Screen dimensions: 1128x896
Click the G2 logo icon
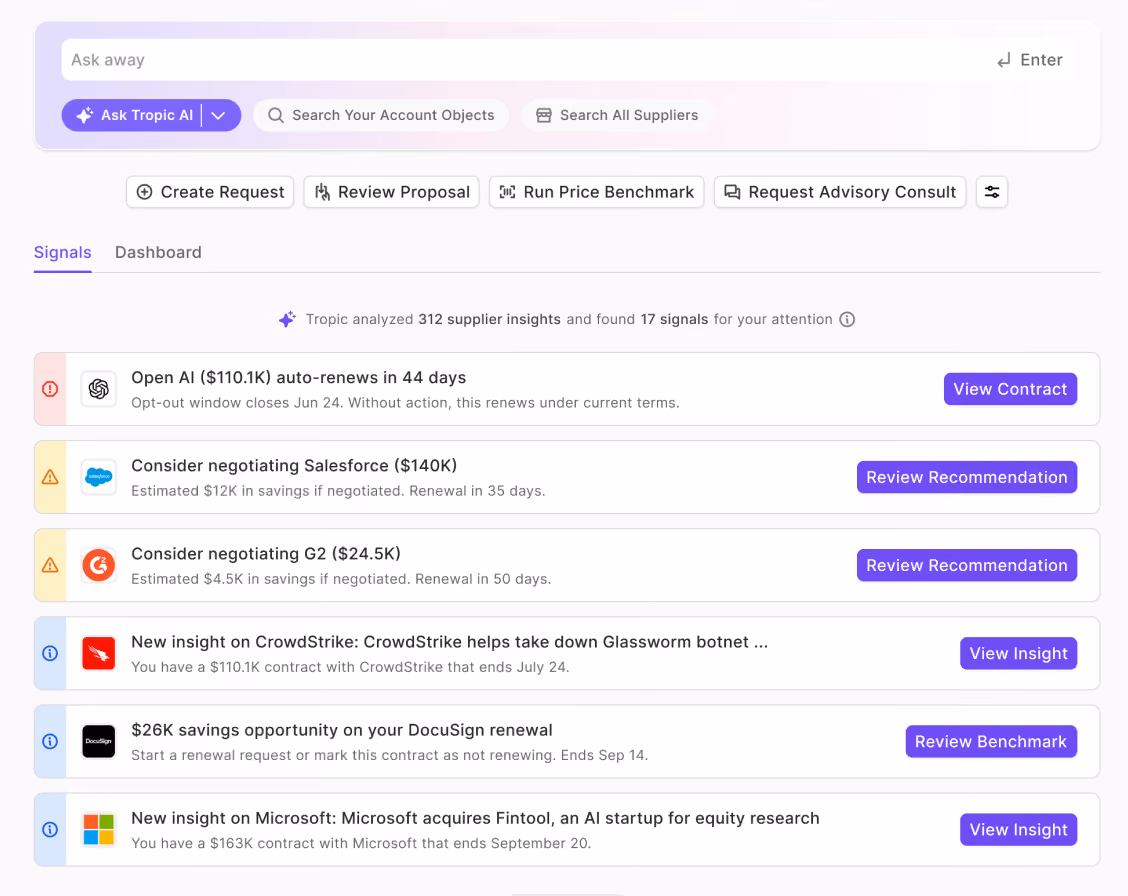click(99, 565)
